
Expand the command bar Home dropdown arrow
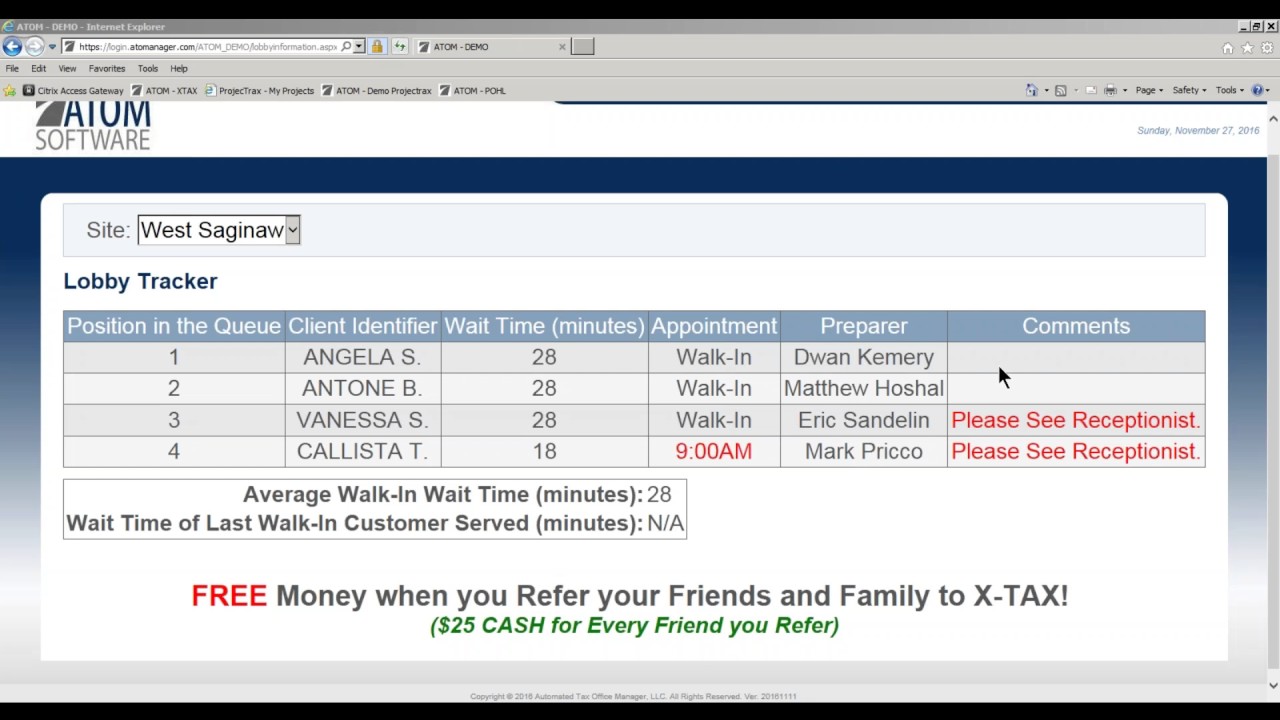pos(1046,91)
